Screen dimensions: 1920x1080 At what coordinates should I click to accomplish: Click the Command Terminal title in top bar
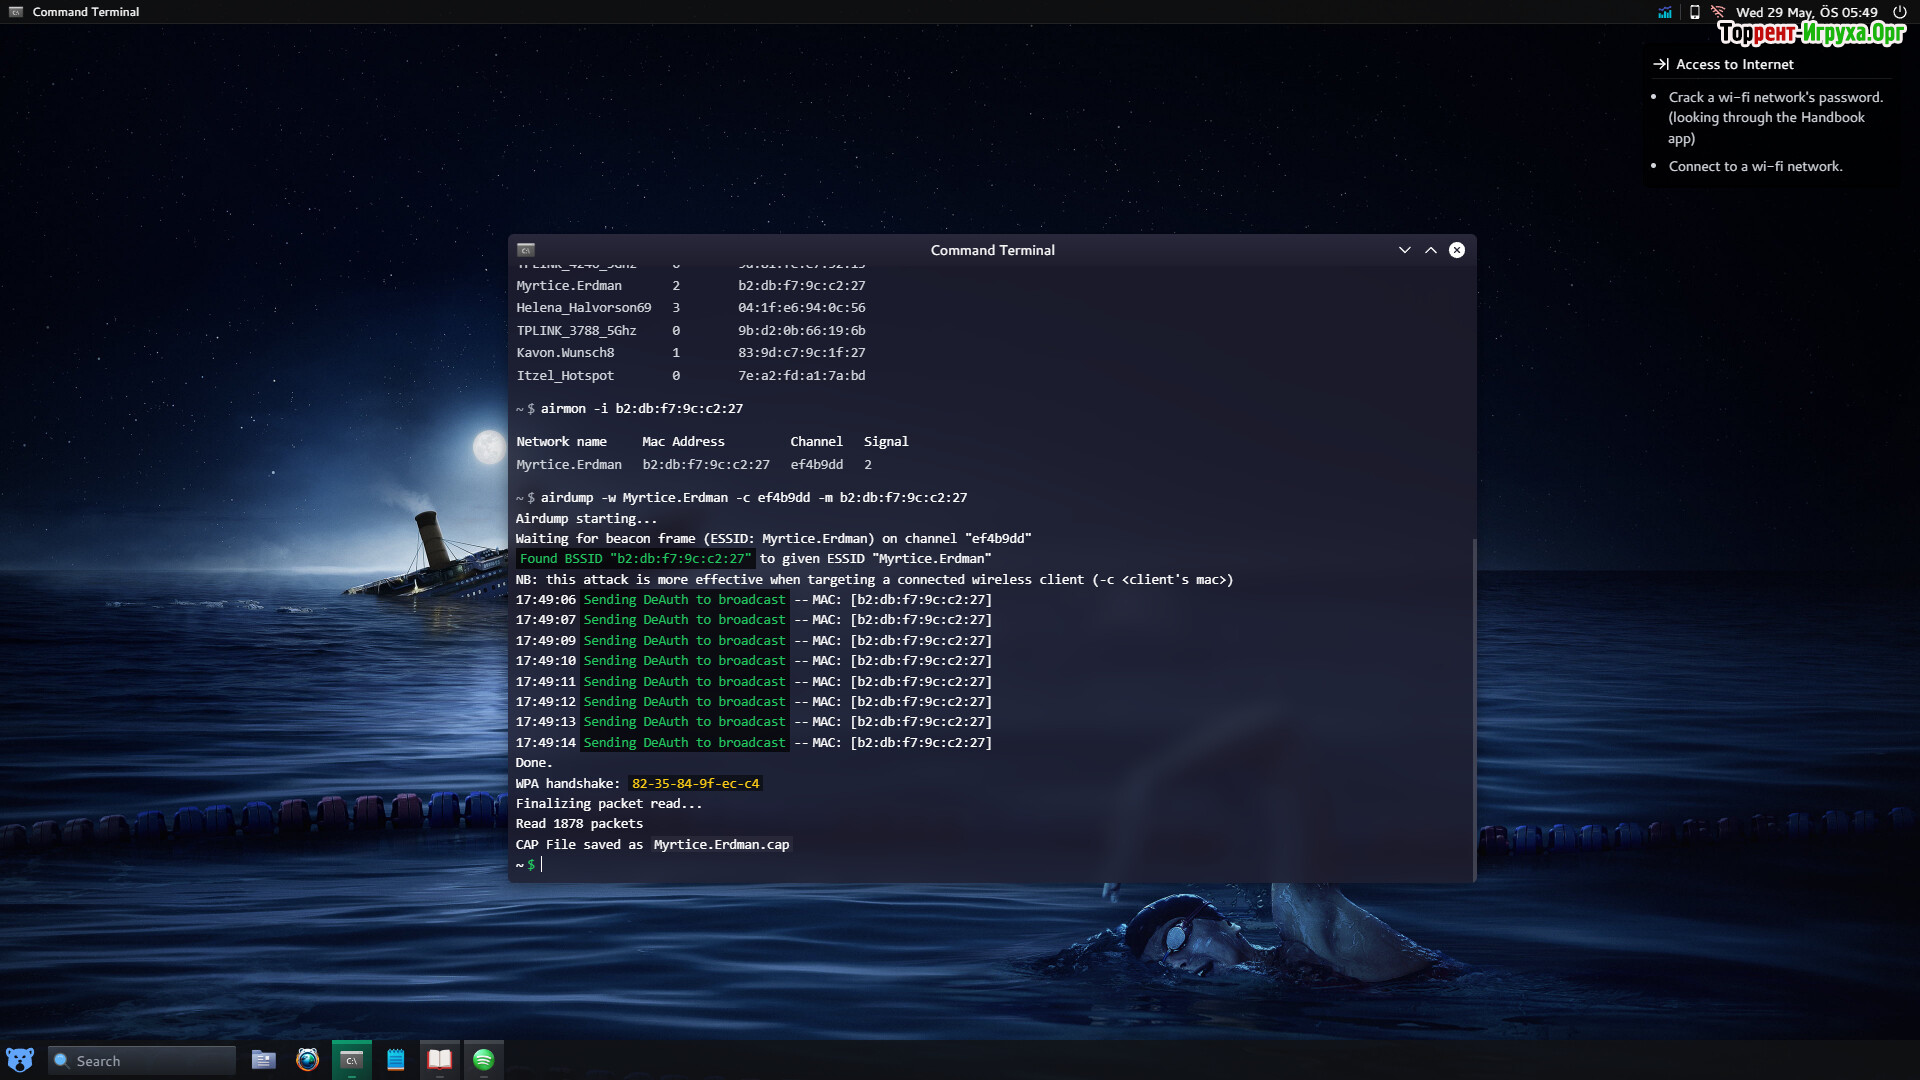(85, 12)
